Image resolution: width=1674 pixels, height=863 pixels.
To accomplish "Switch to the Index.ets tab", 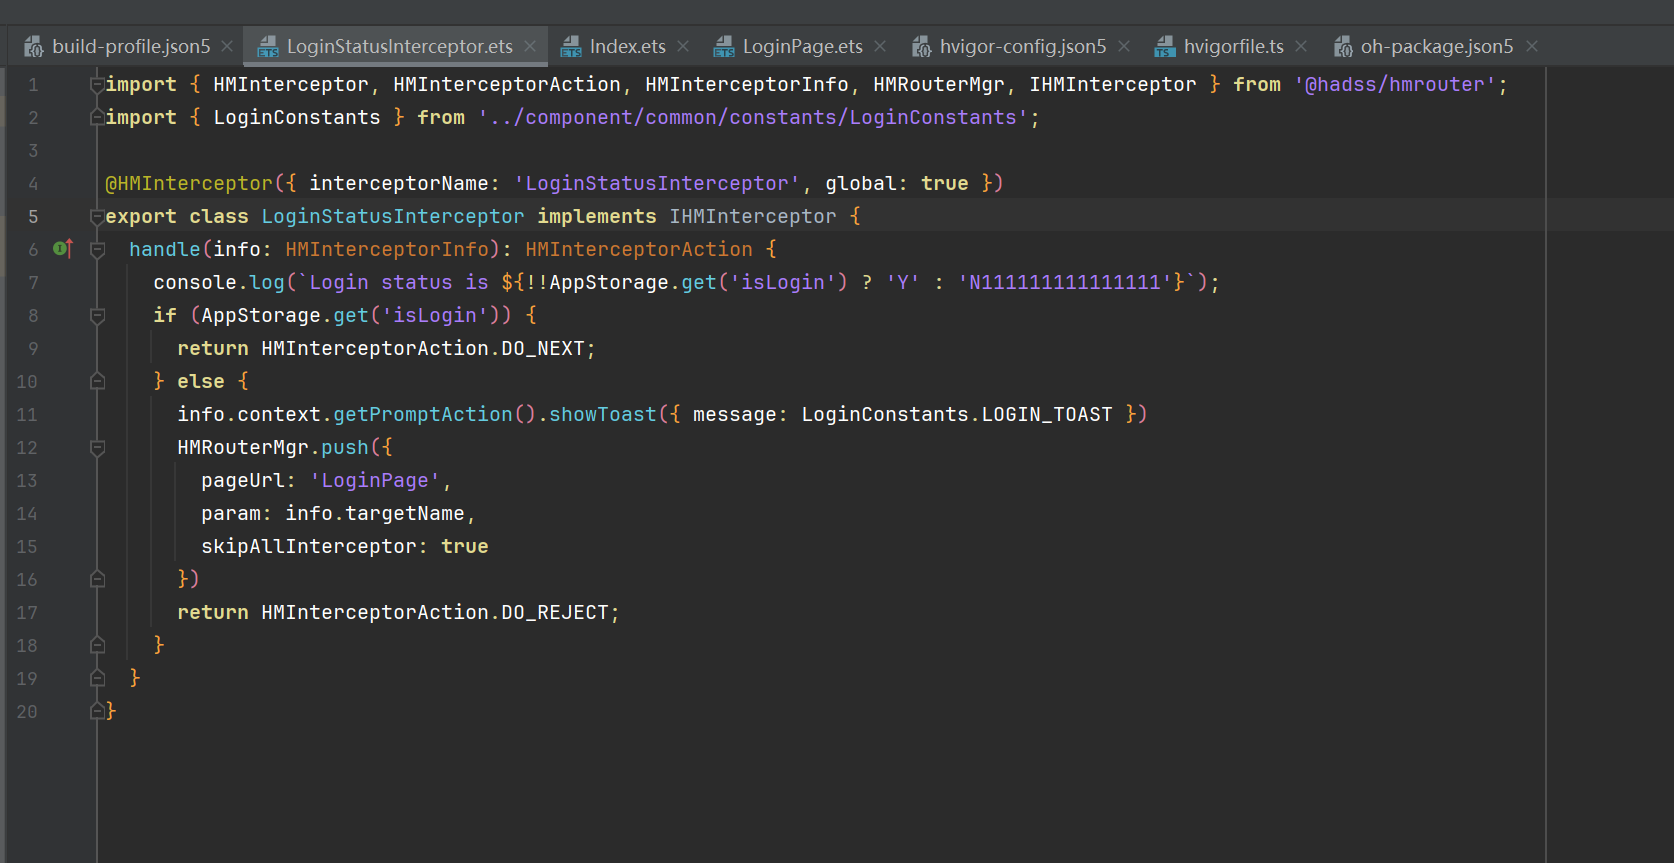I will point(627,46).
